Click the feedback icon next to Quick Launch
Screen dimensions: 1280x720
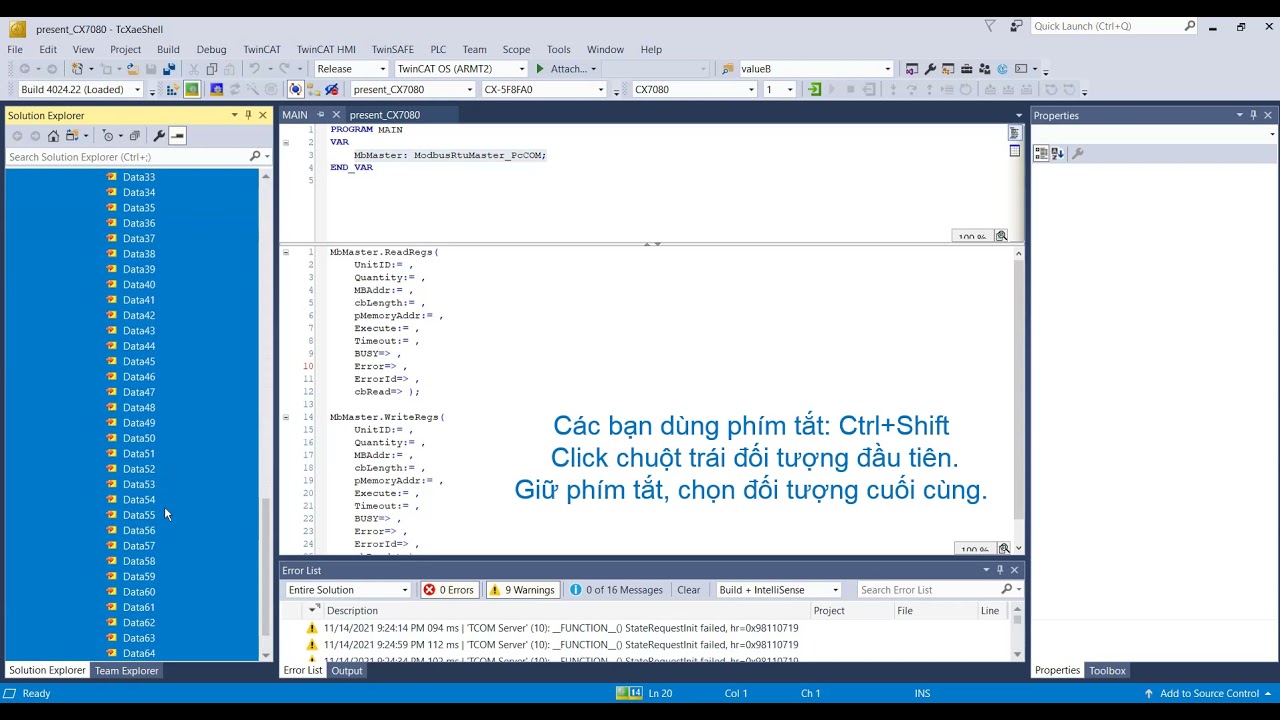[x=1017, y=27]
